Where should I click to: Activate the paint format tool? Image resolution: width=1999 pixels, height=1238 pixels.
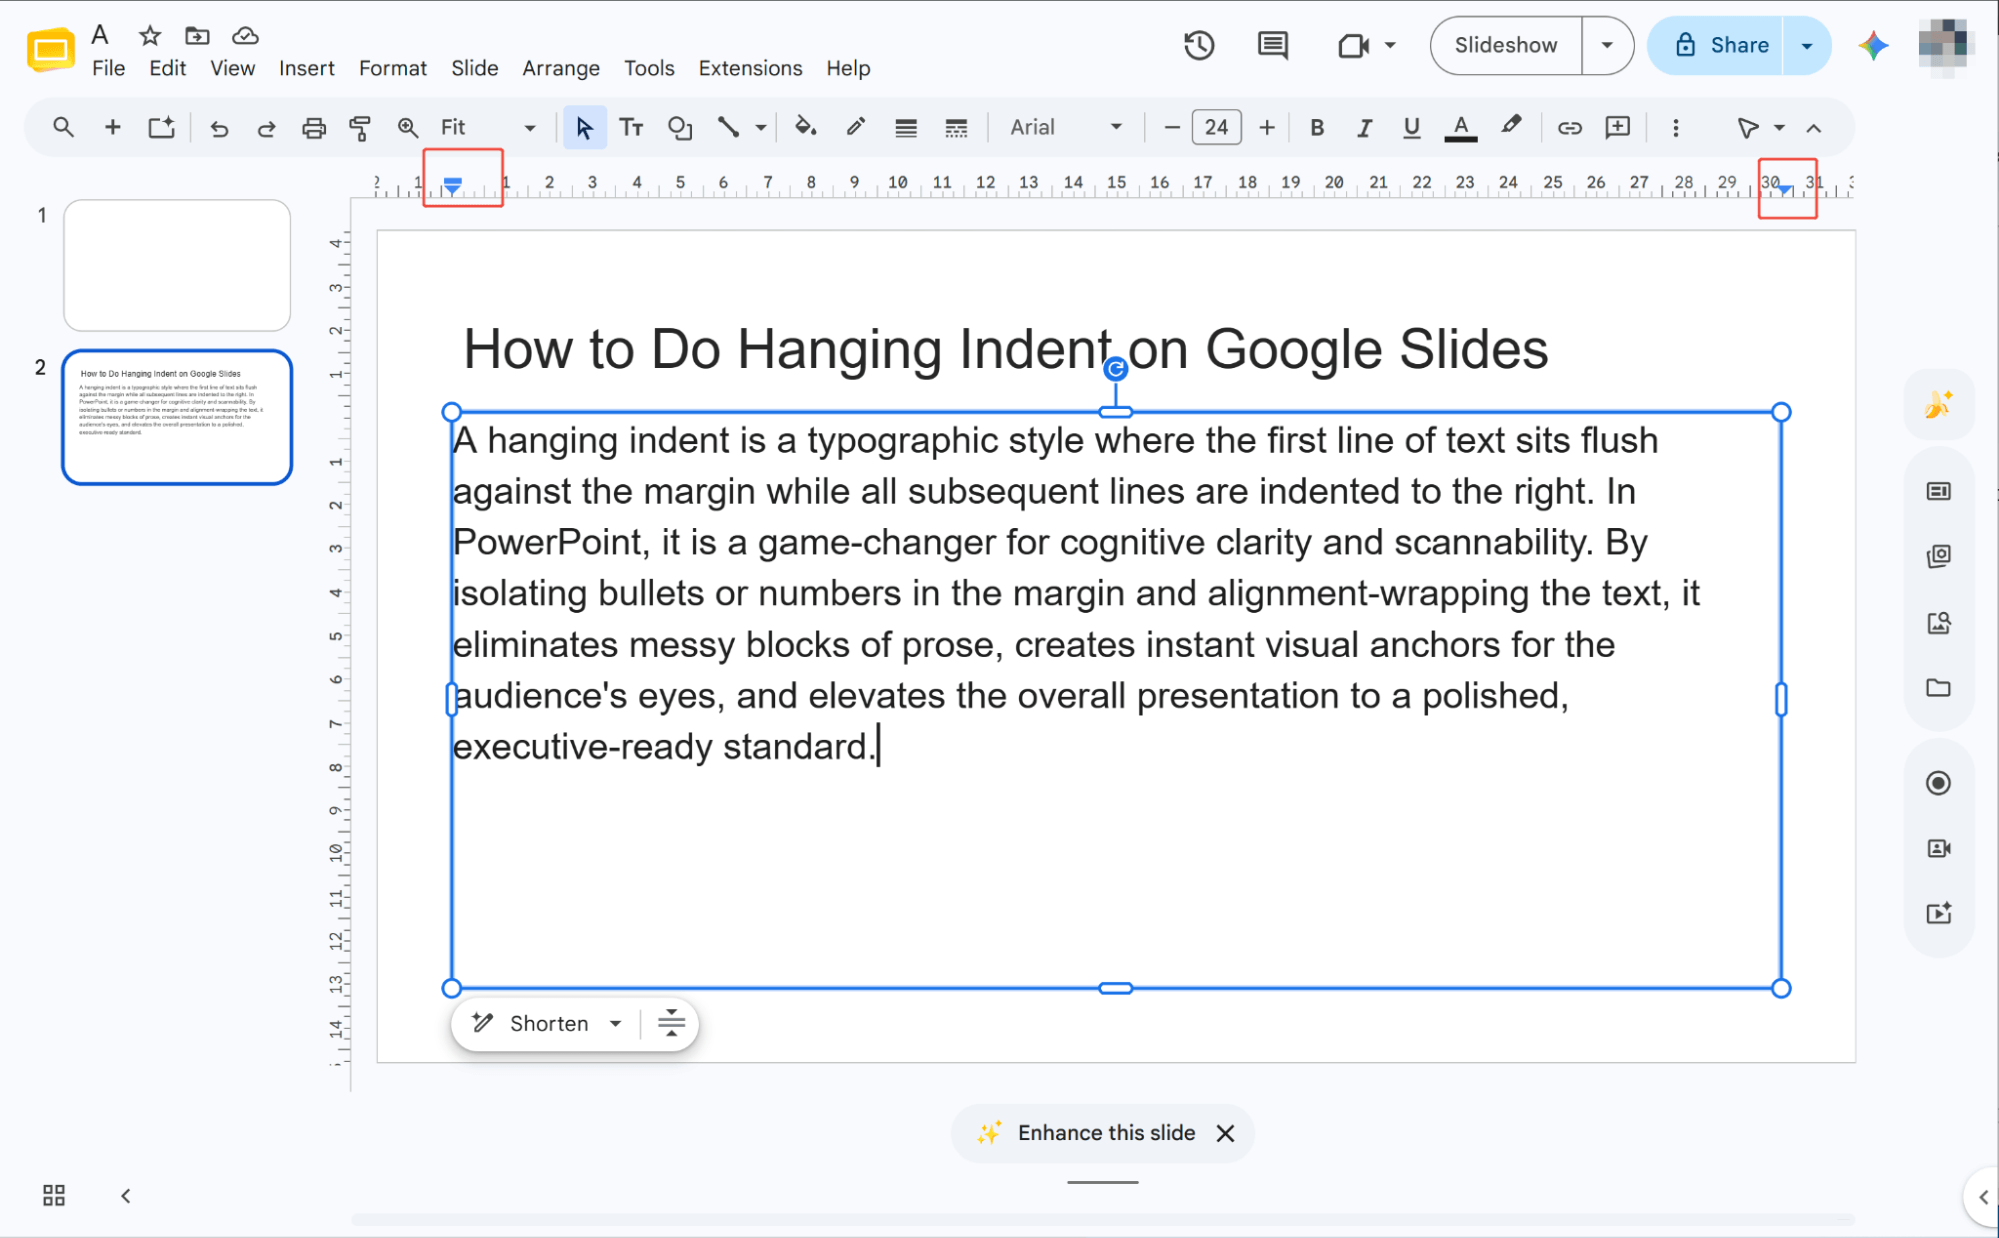click(360, 127)
